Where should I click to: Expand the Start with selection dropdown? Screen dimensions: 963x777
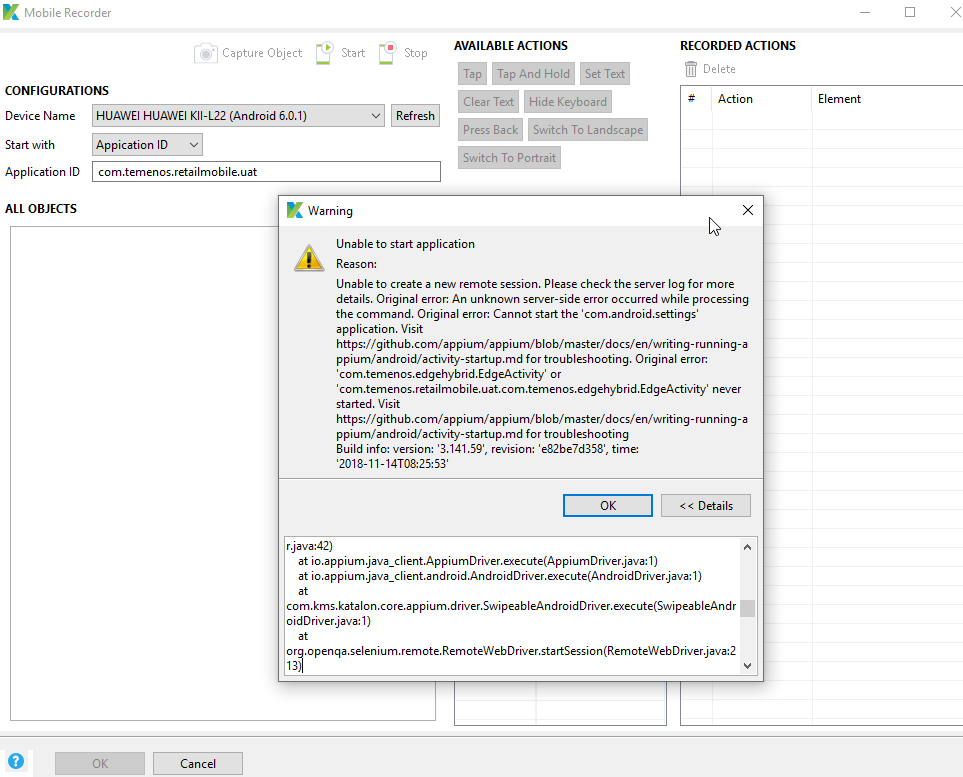click(193, 144)
